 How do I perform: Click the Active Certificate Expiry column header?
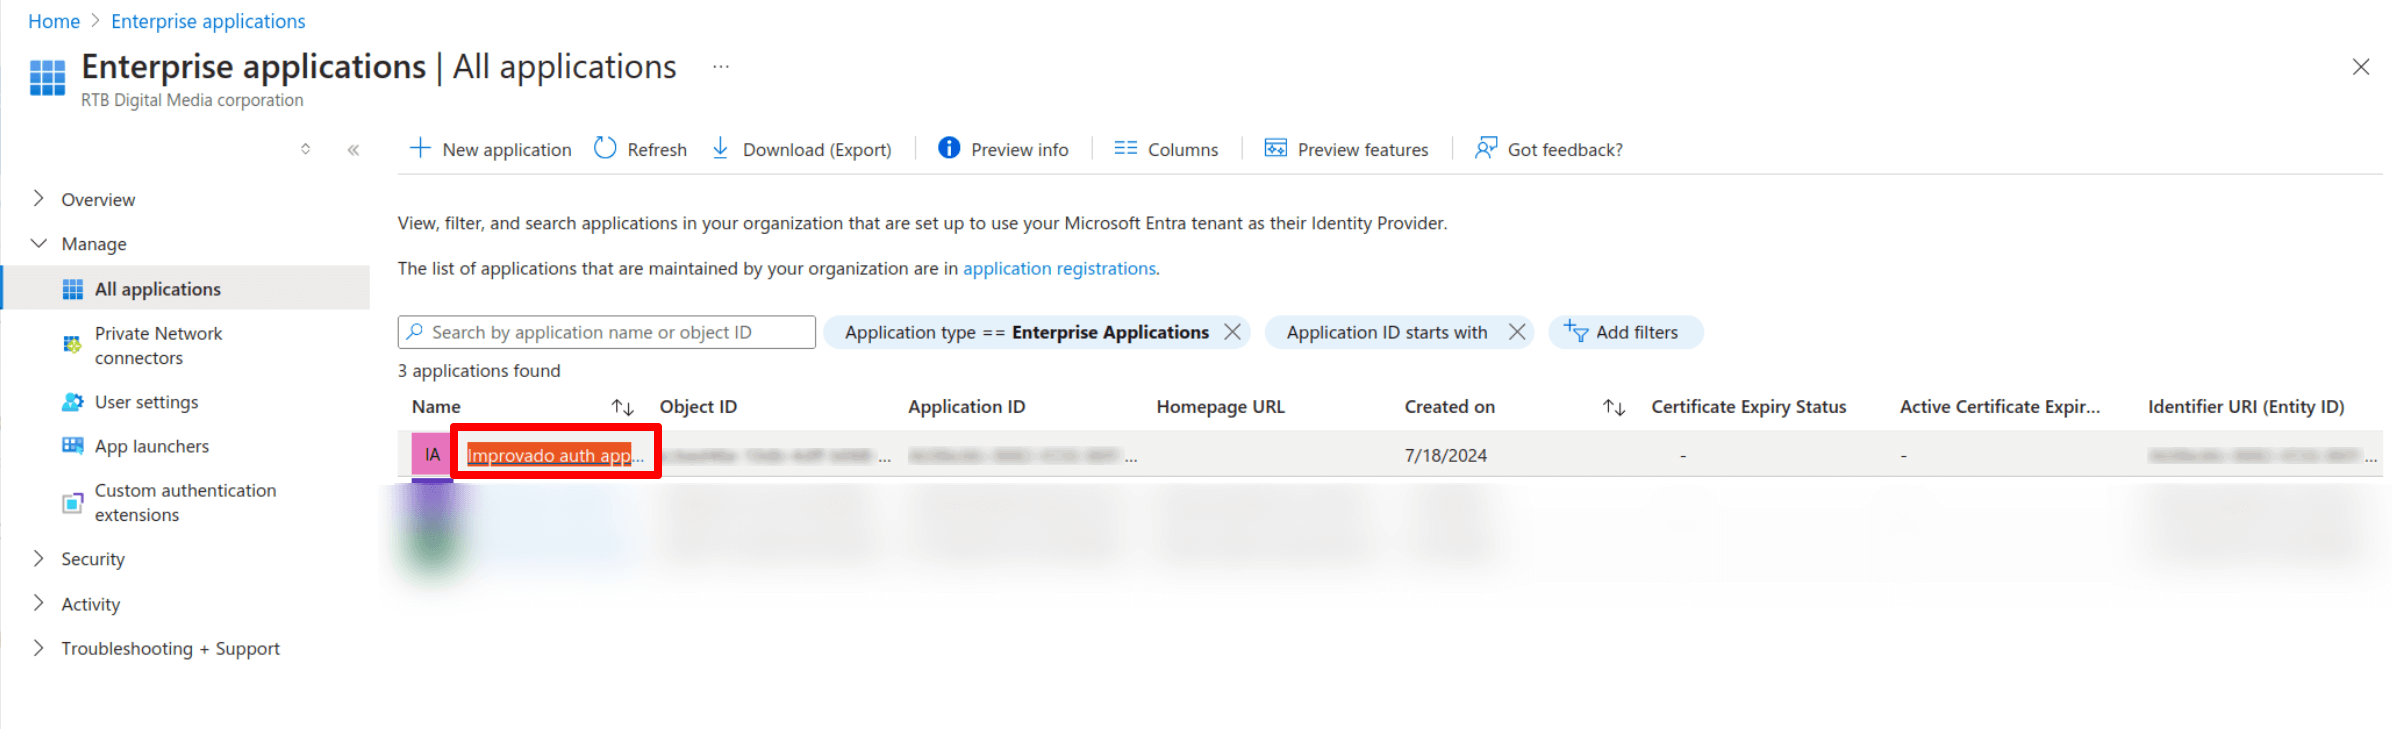1999,407
